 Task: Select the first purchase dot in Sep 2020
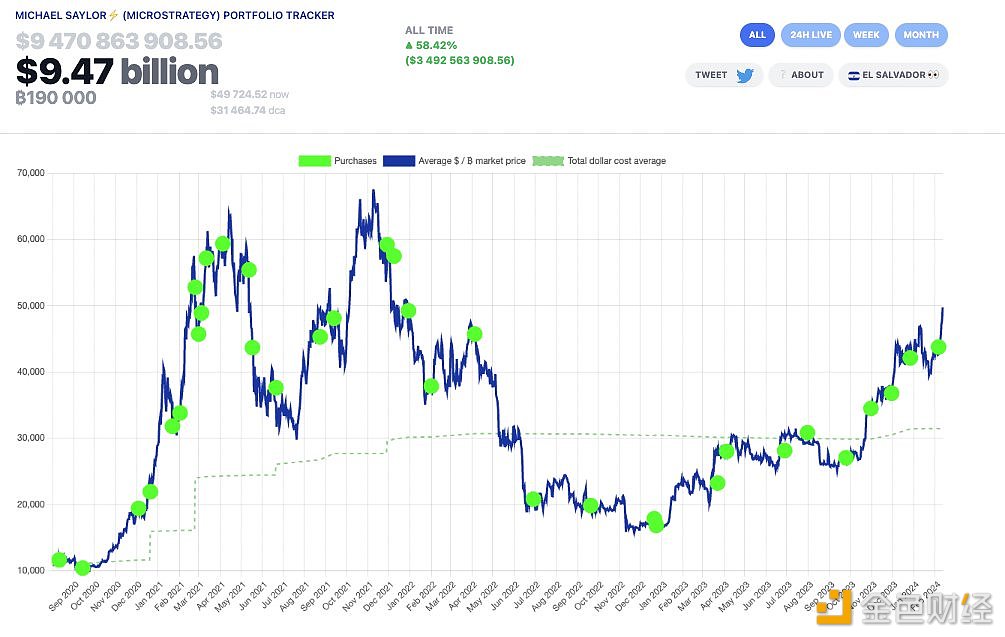pyautogui.click(x=59, y=559)
